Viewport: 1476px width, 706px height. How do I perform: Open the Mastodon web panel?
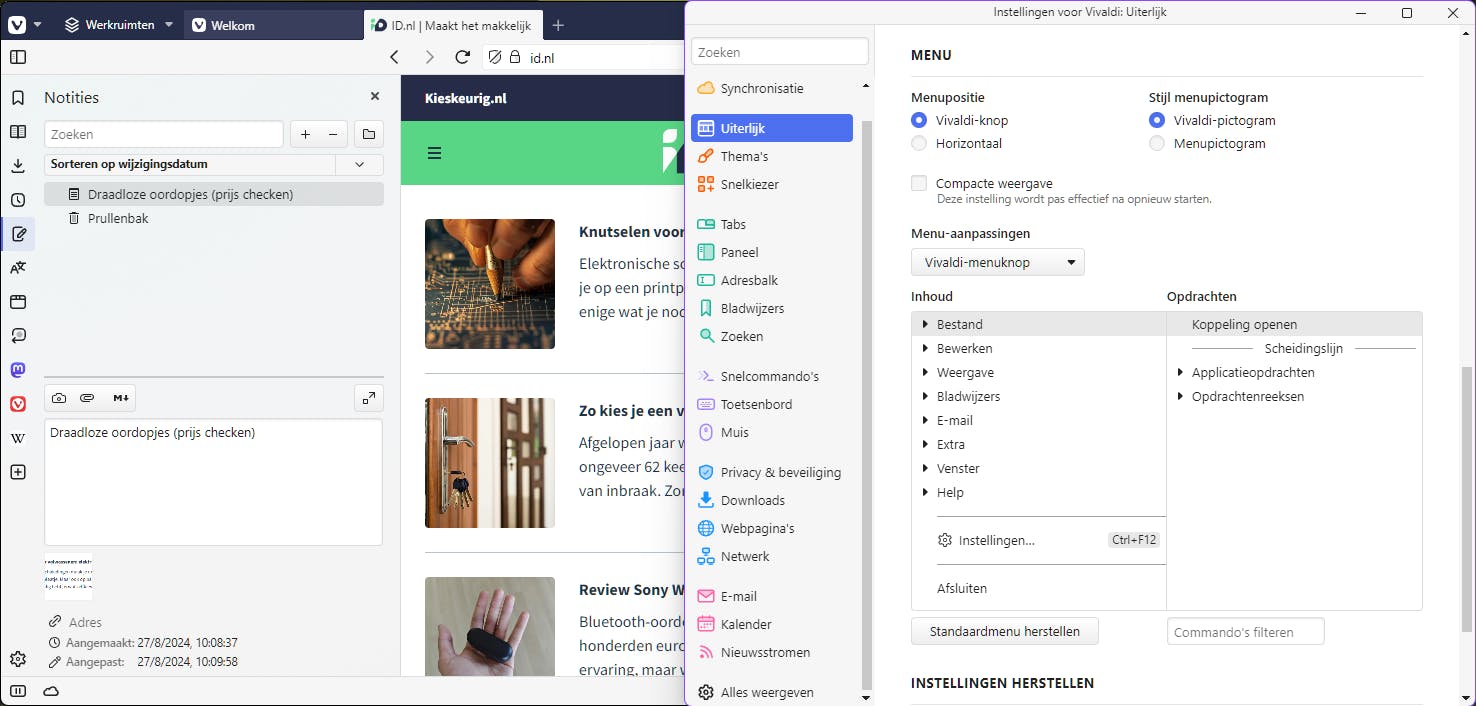point(18,369)
